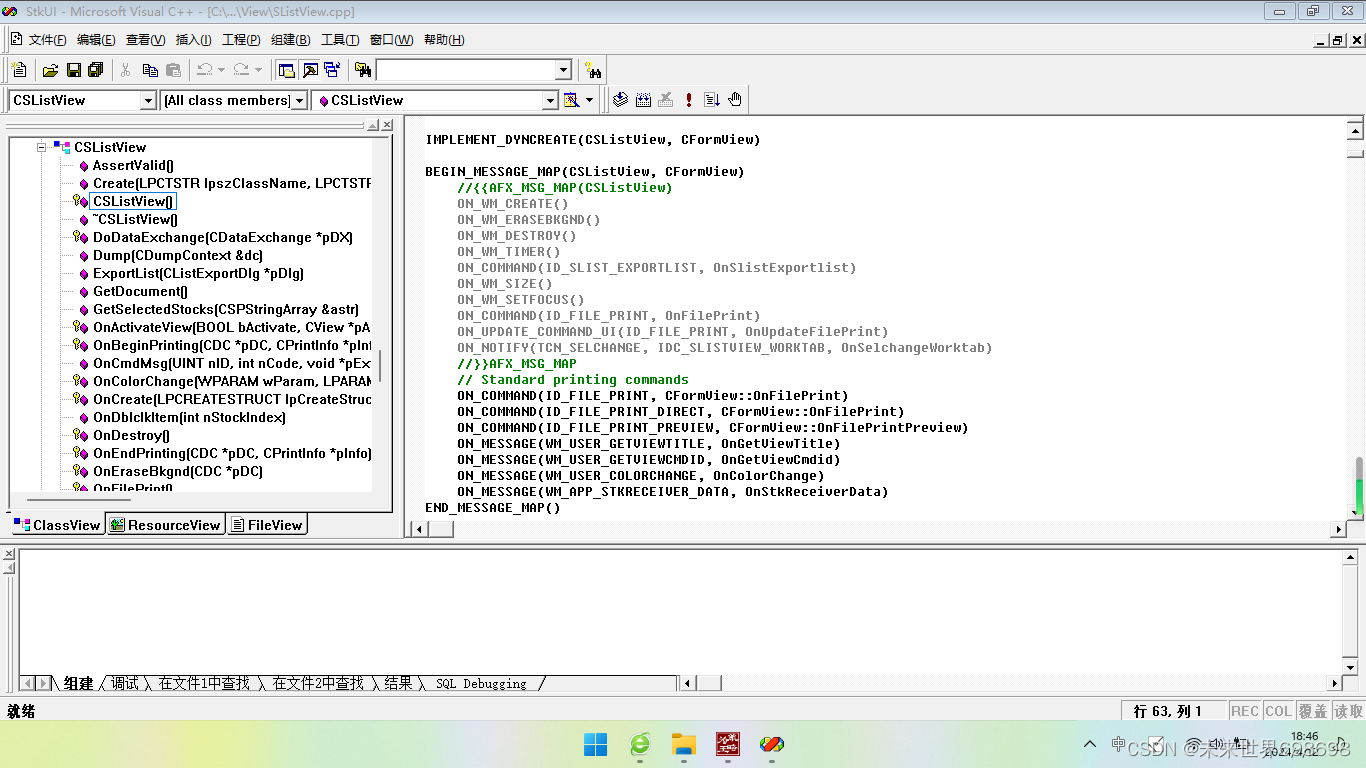This screenshot has width=1366, height=768.
Task: Open the 组建(B) menu
Action: click(290, 40)
